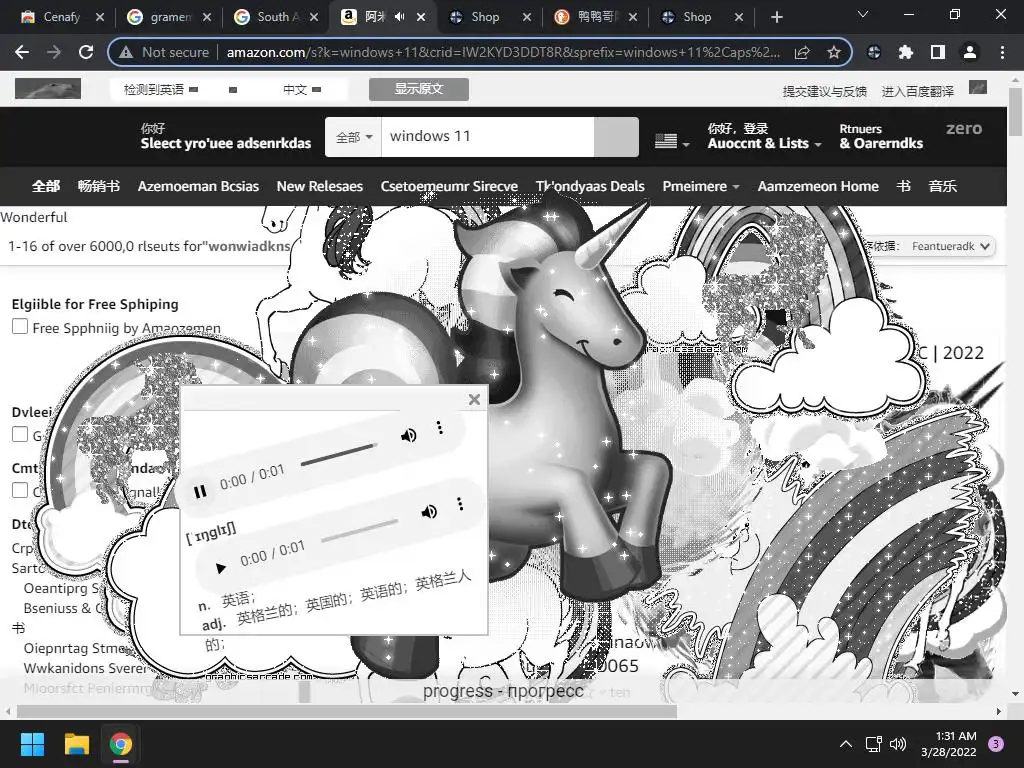1024x768 pixels.
Task: Open 音乐 music nav item
Action: (x=942, y=186)
